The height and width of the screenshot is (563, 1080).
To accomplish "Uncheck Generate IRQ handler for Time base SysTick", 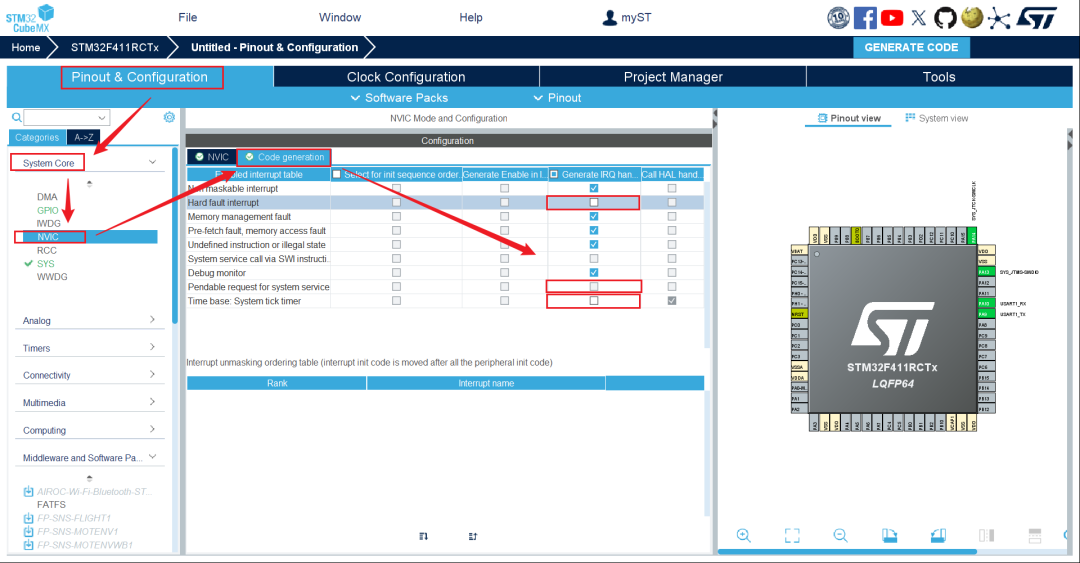I will 594,301.
